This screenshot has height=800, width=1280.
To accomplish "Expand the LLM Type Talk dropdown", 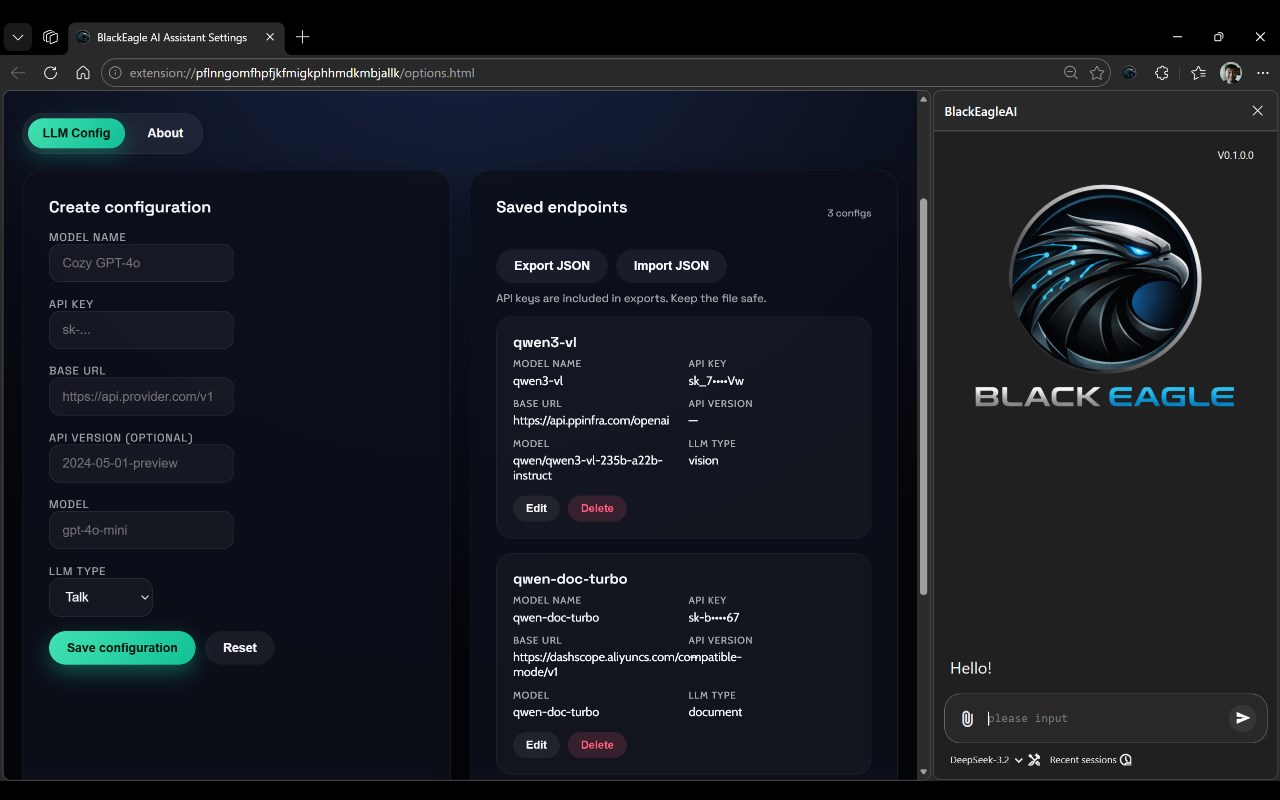I will pos(101,597).
